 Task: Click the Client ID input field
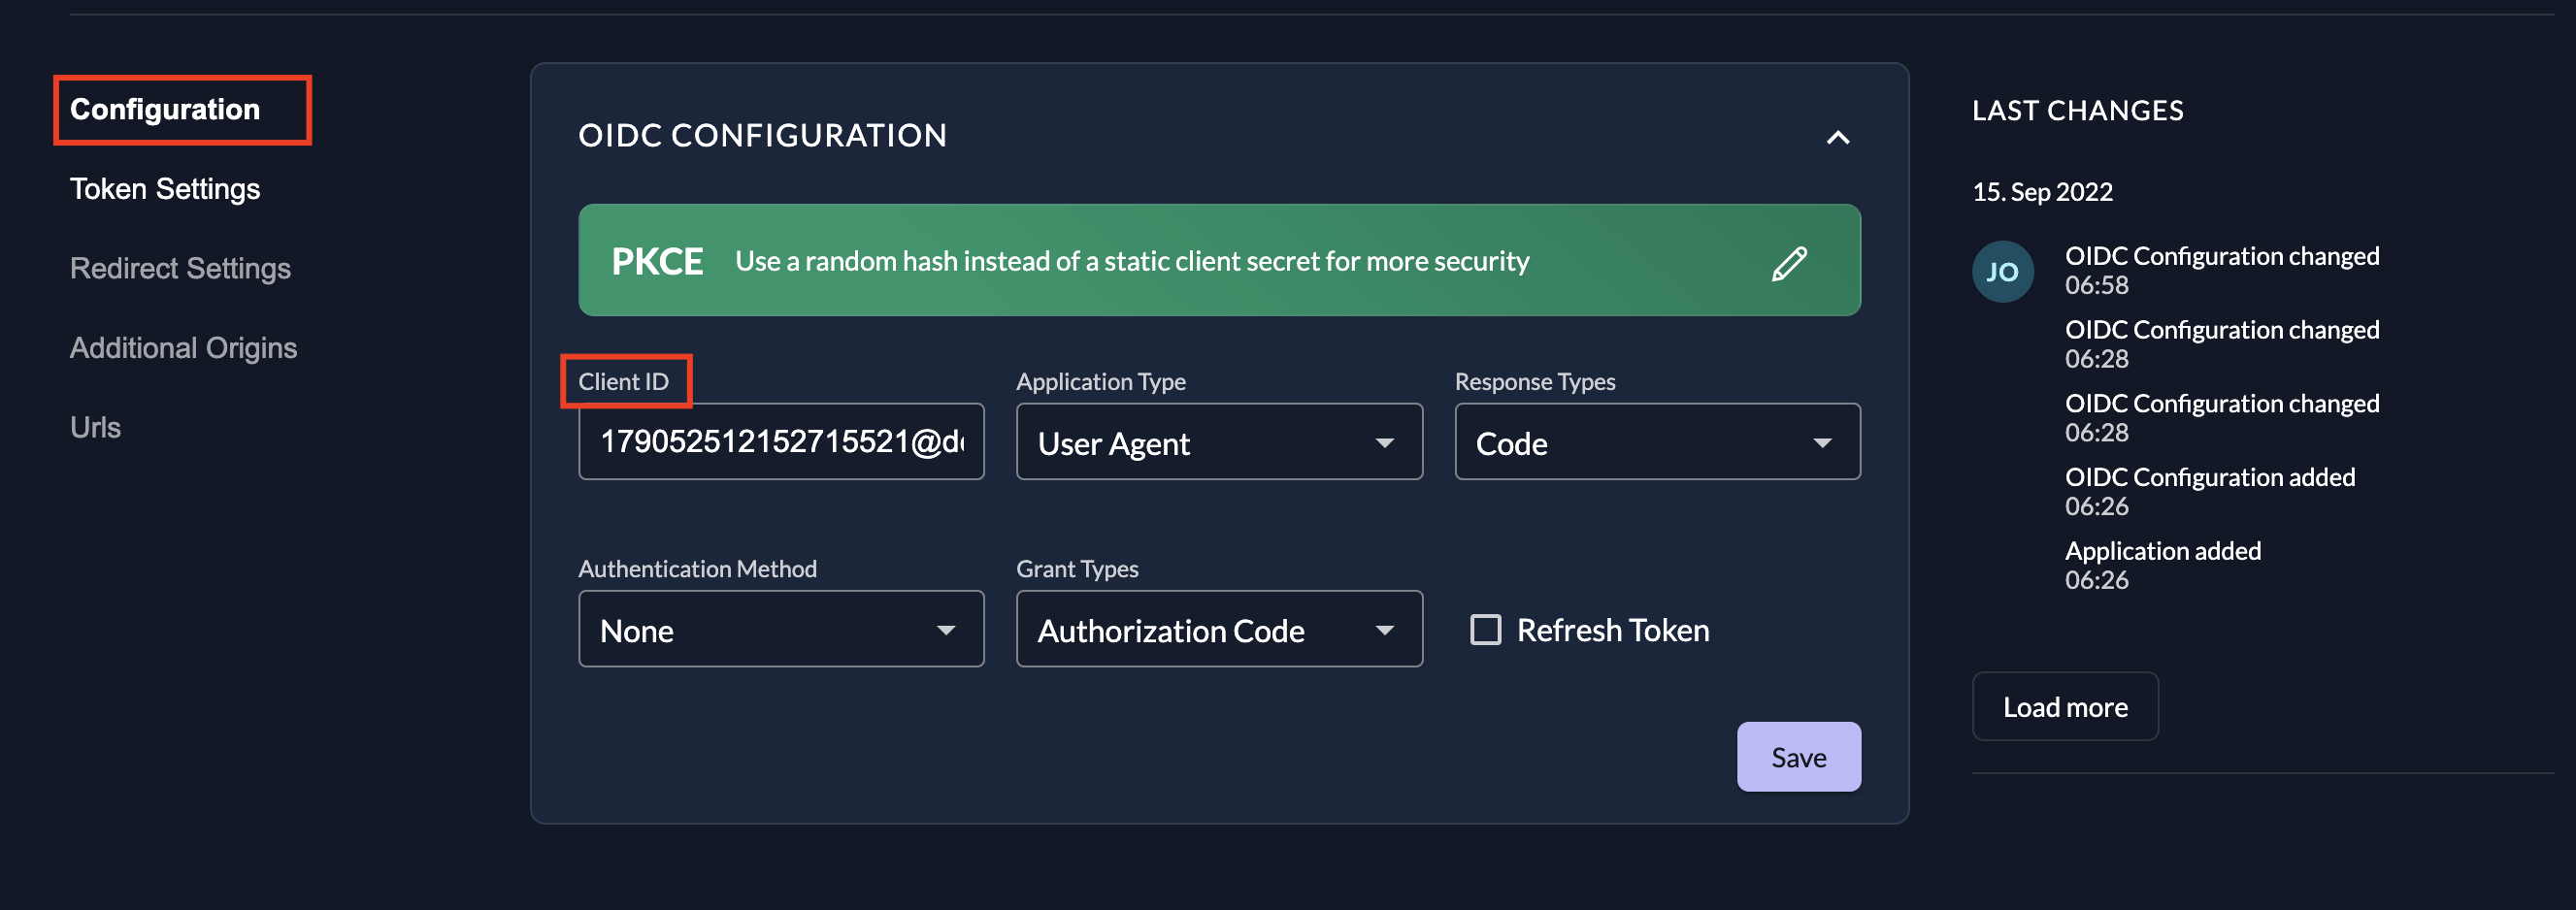(x=780, y=442)
